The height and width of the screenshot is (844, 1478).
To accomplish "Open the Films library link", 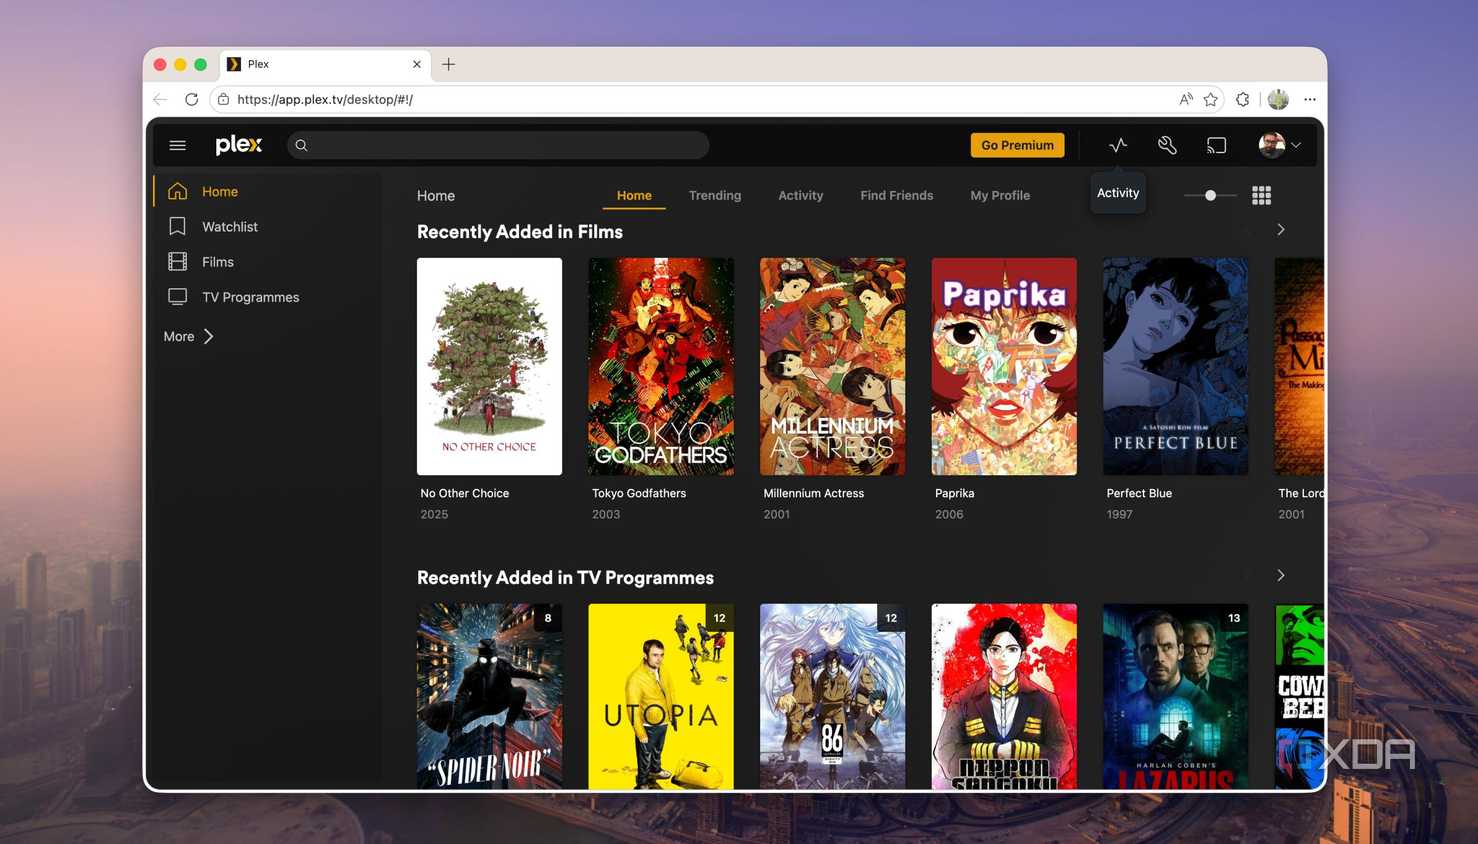I will click(x=218, y=262).
